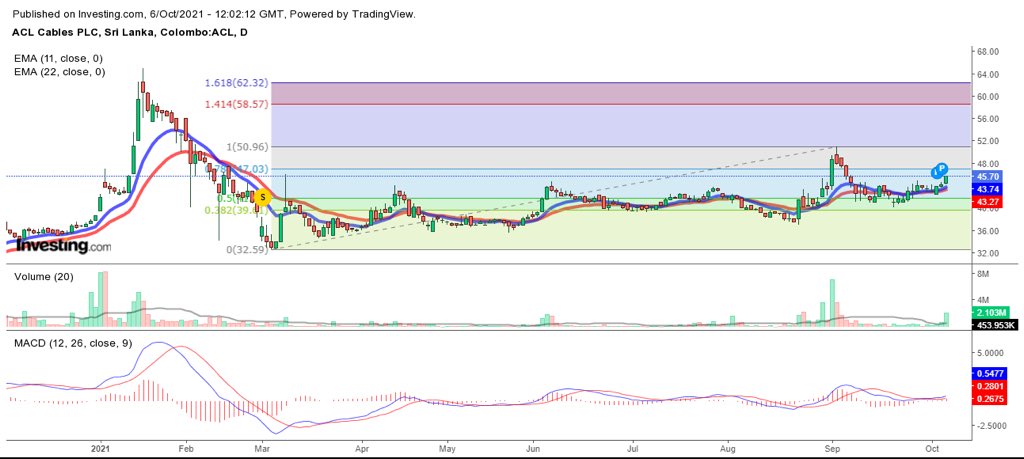Click the Oct label on time axis
Screen dimensions: 1024x459
click(931, 449)
